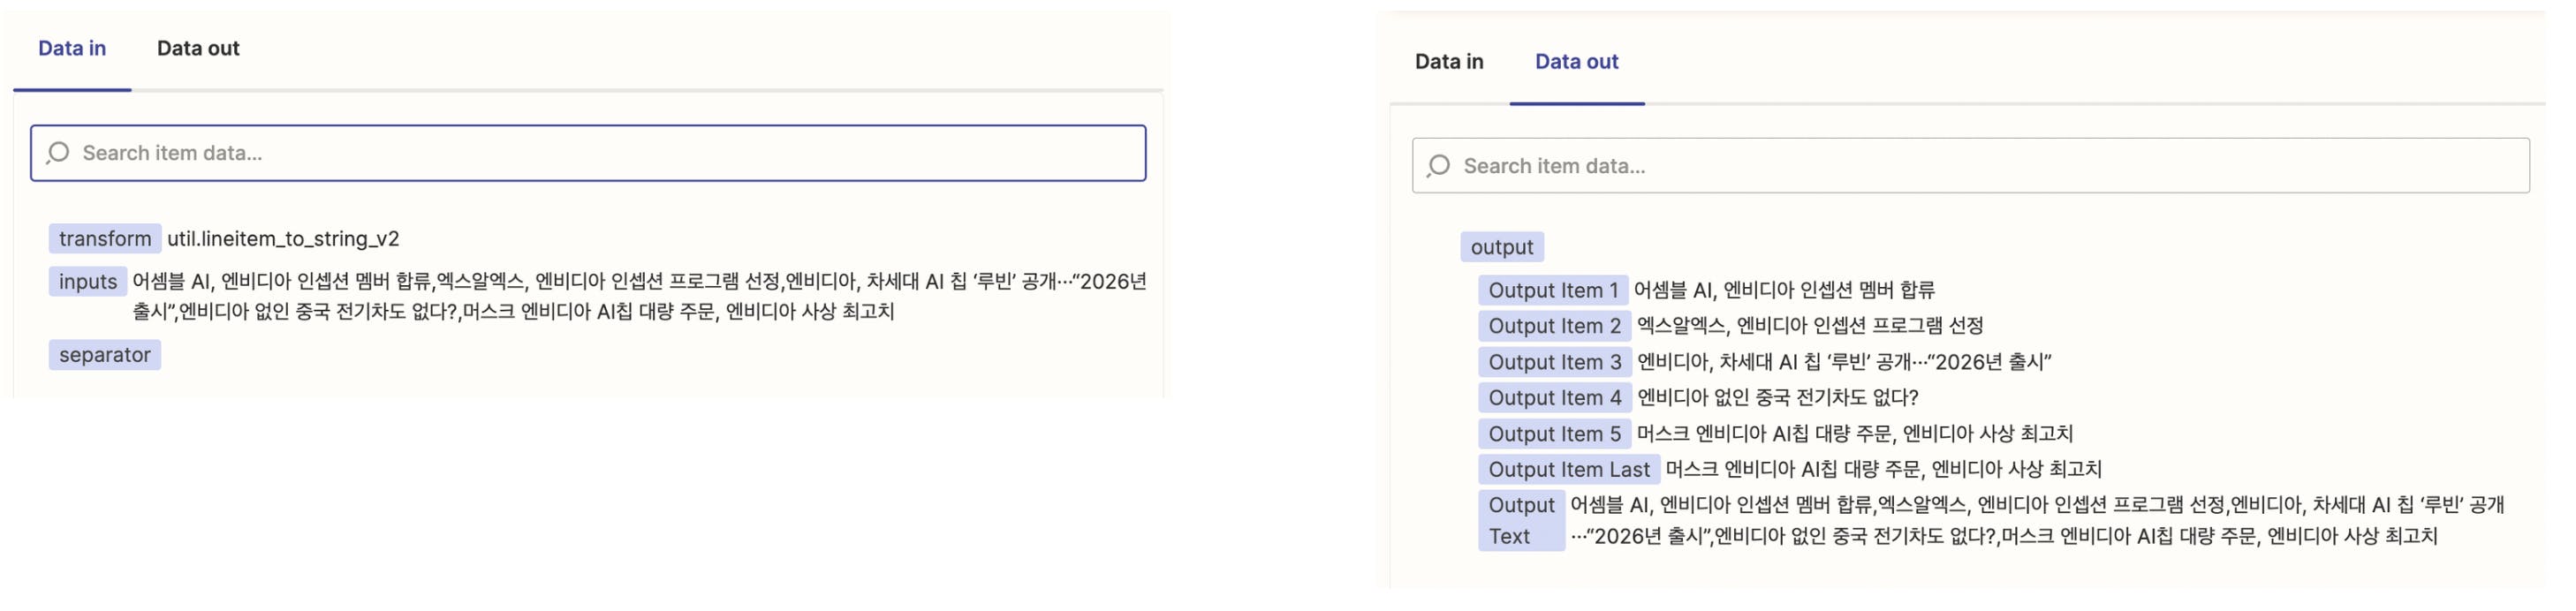2576x611 pixels.
Task: Switch to Data out tab in left panel
Action: pyautogui.click(x=198, y=48)
